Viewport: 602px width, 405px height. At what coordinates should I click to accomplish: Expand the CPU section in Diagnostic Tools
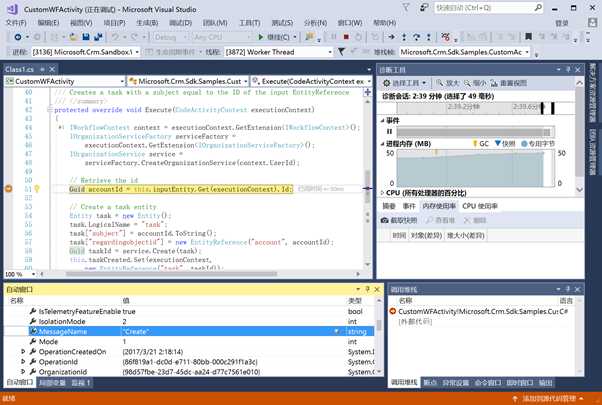tap(382, 193)
